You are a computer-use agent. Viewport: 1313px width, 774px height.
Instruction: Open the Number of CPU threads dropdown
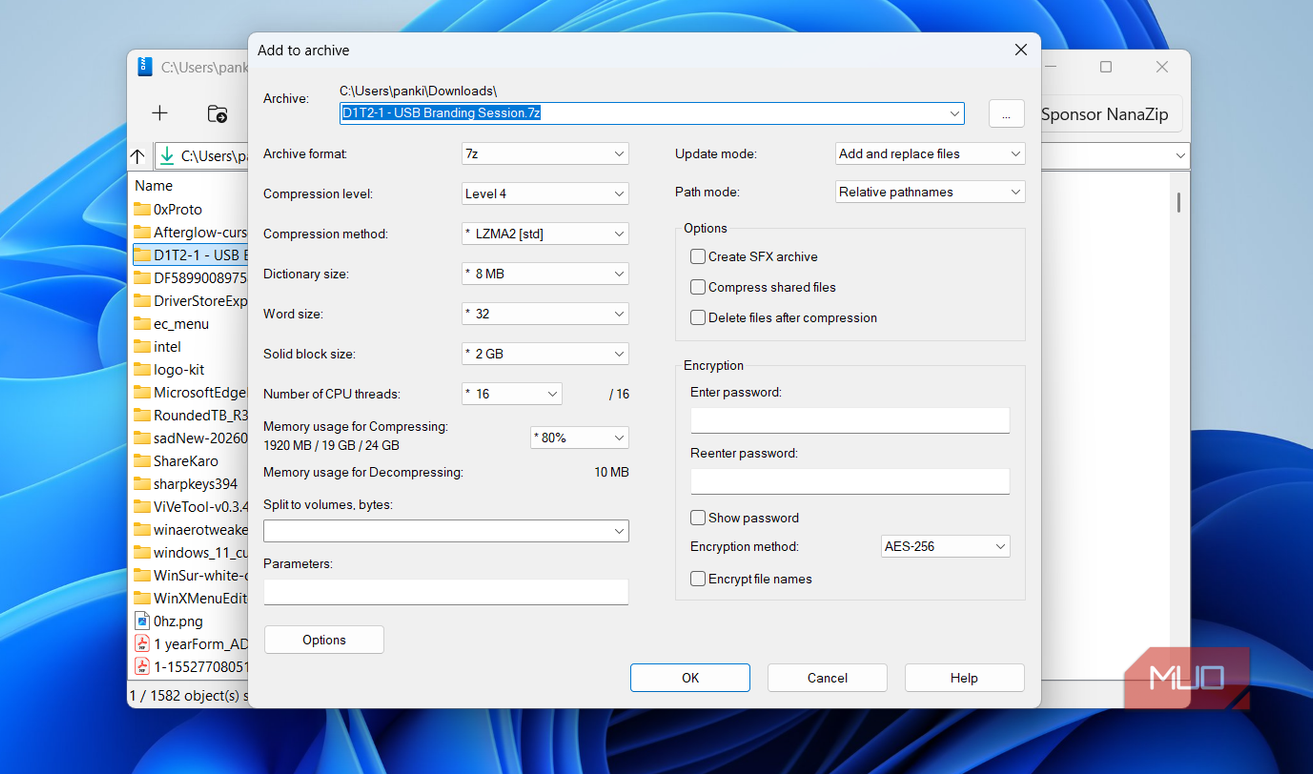pyautogui.click(x=512, y=394)
